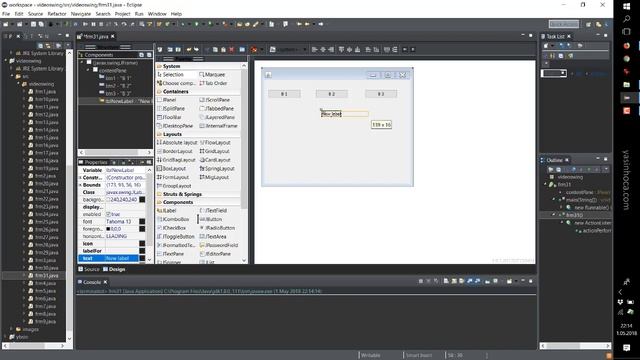This screenshot has height=360, width=640.
Task: Open the background color picker button
Action: (x=142, y=200)
